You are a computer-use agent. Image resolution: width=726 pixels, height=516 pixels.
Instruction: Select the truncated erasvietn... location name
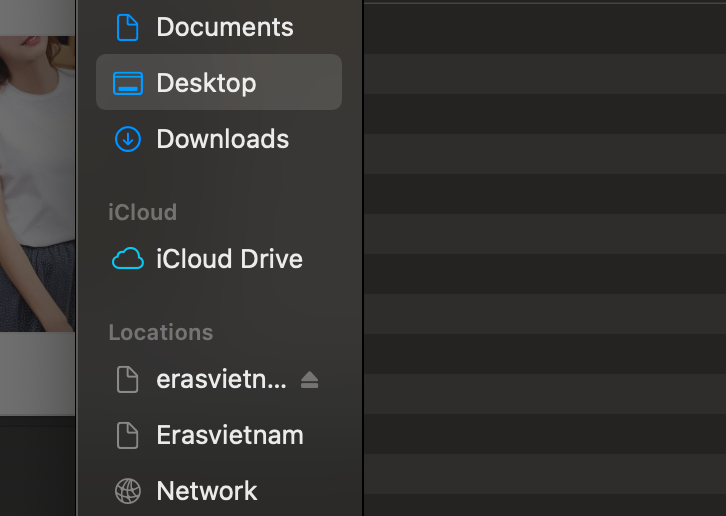[x=221, y=379]
